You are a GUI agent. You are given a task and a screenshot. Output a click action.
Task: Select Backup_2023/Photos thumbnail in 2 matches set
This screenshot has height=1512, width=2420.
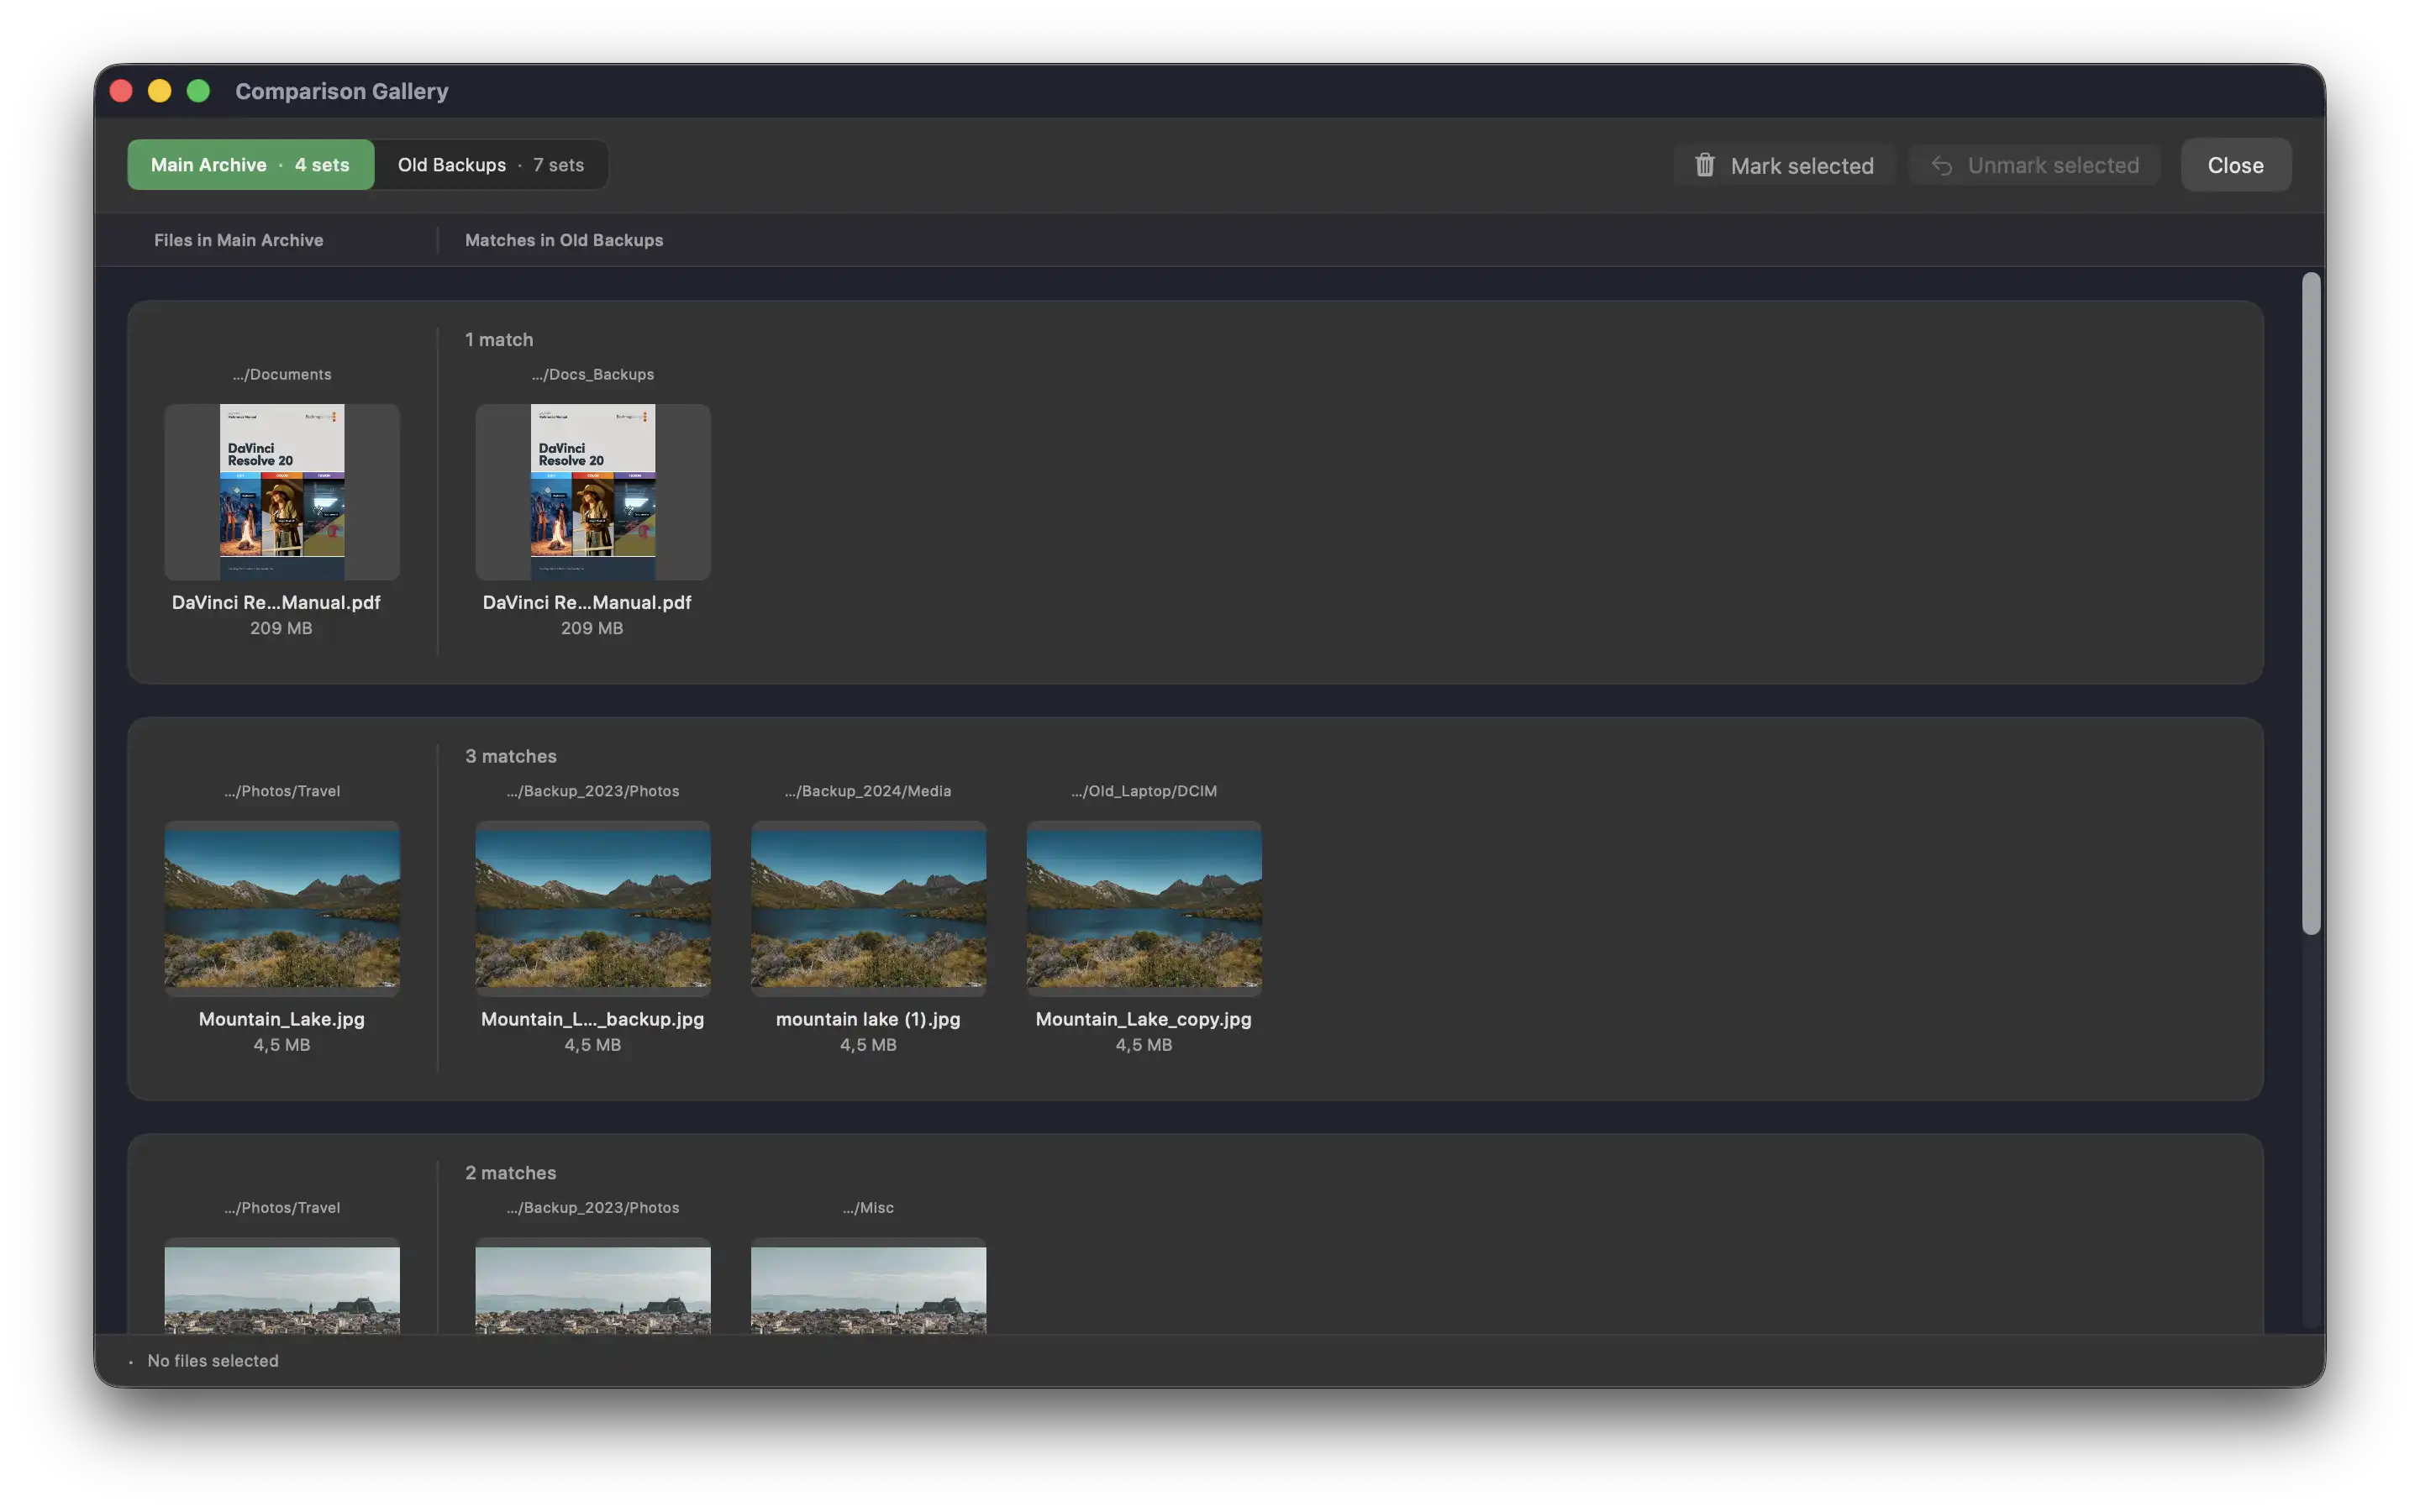click(592, 1290)
